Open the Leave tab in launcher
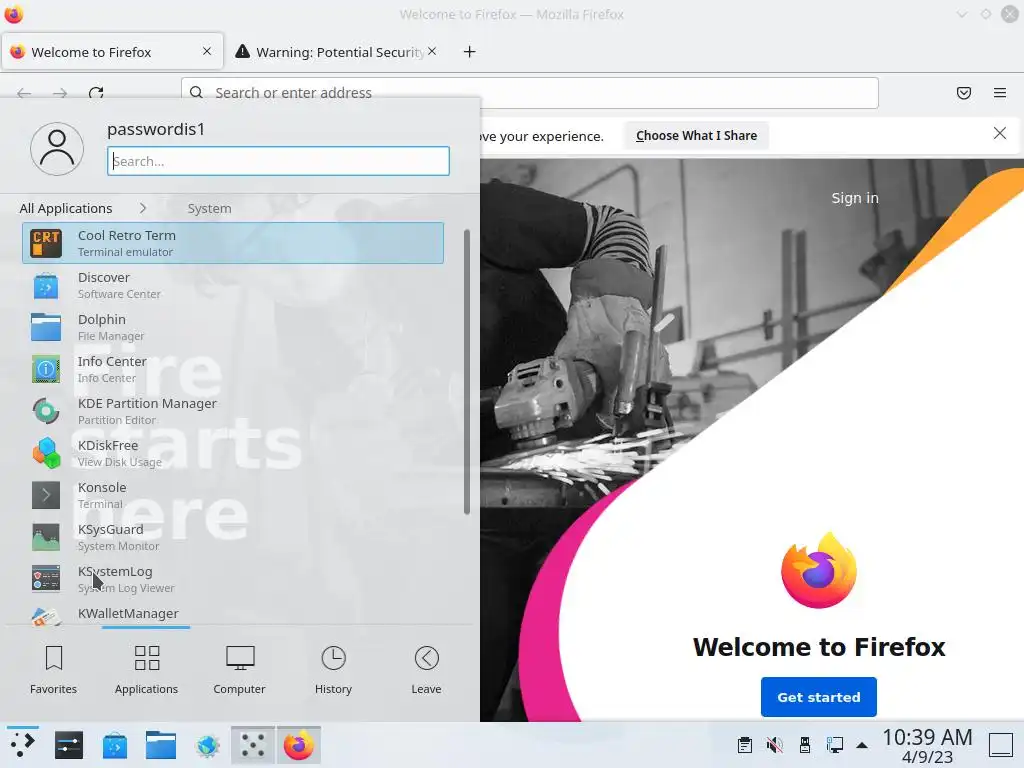 (426, 670)
